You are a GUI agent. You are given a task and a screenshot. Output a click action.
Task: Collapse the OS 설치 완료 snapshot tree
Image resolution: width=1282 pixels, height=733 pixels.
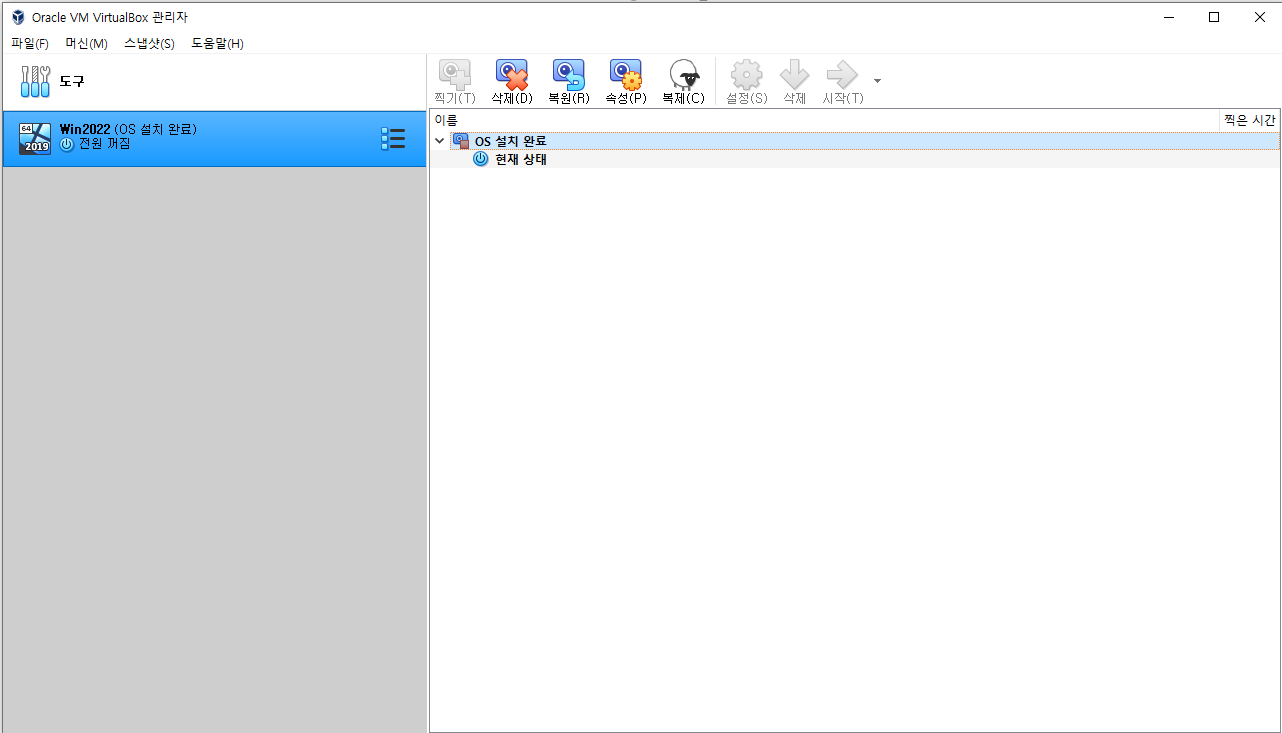[440, 141]
